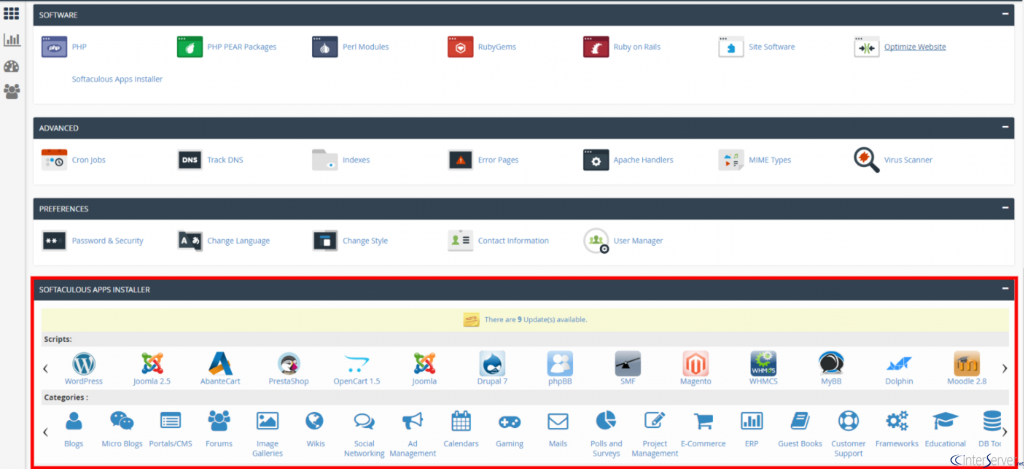Open the Forums category icon
Viewport: 1024px width, 469px height.
point(218,421)
